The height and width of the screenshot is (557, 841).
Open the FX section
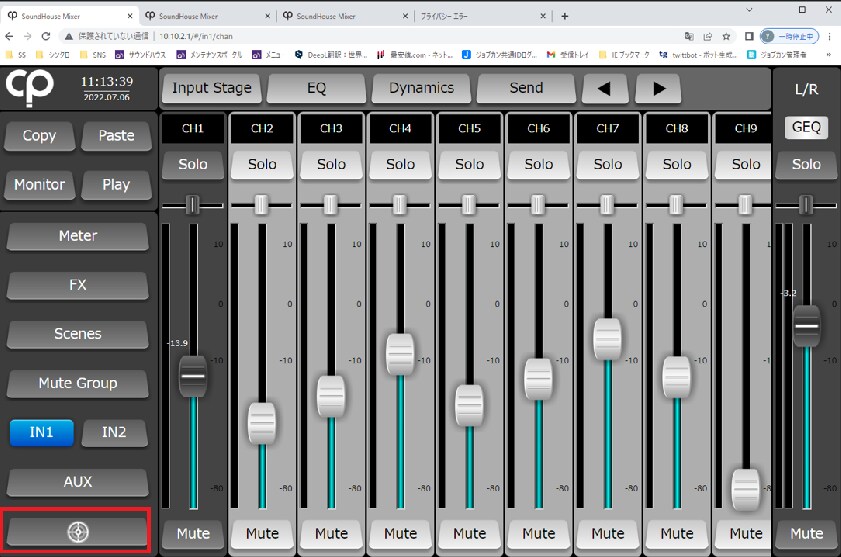pyautogui.click(x=78, y=285)
